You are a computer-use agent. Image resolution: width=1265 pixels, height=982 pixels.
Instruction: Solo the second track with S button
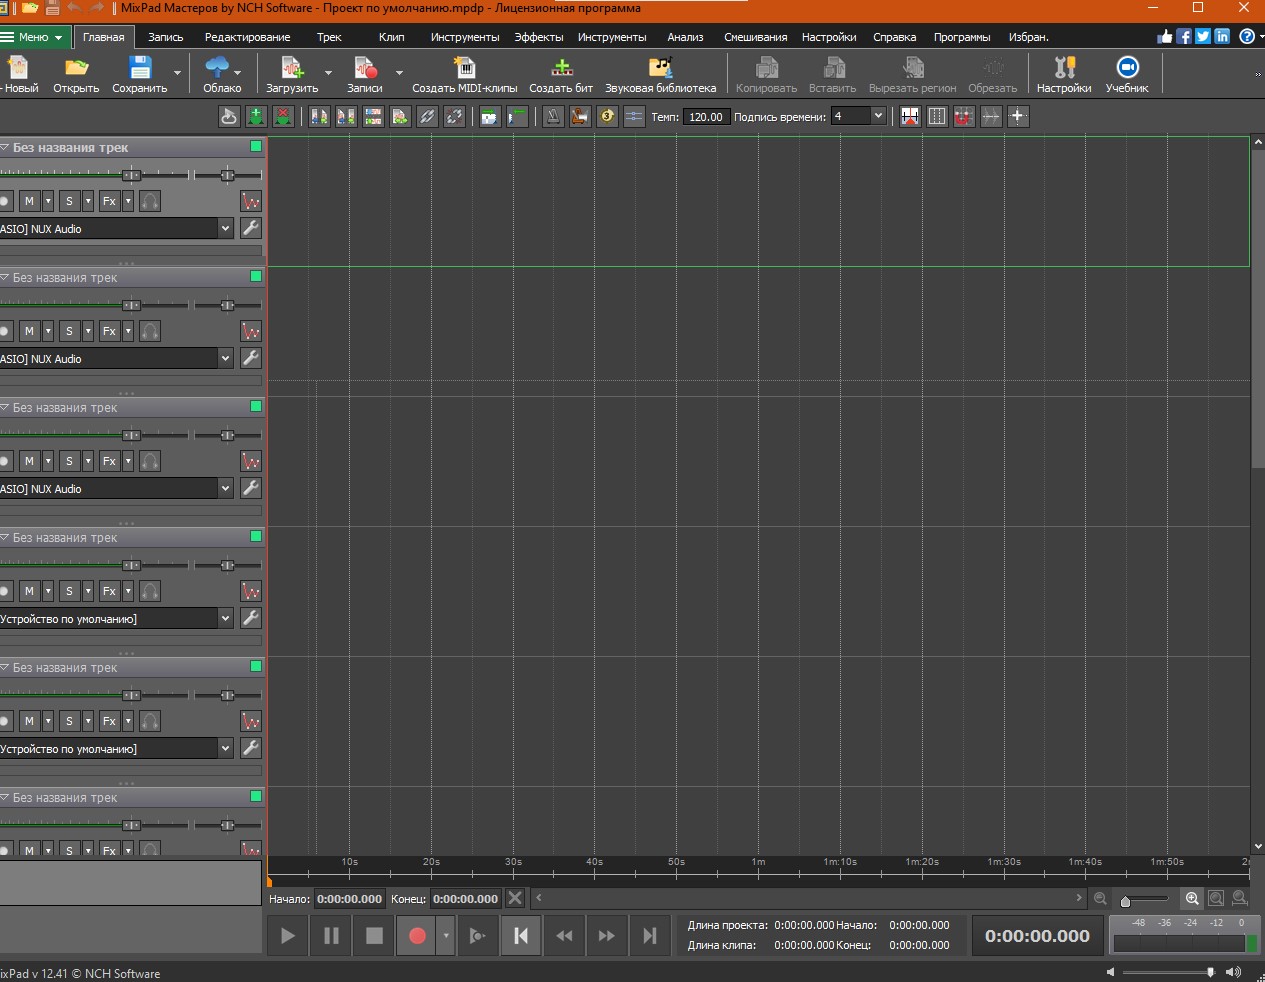[69, 331]
